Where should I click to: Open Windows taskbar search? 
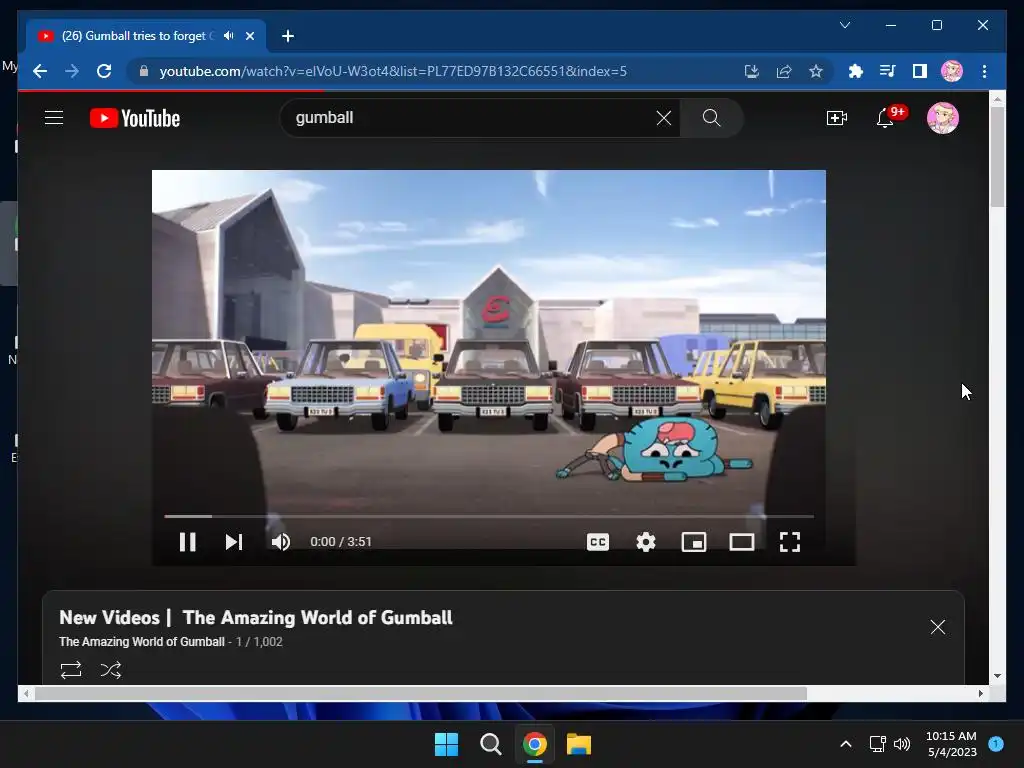pyautogui.click(x=490, y=744)
